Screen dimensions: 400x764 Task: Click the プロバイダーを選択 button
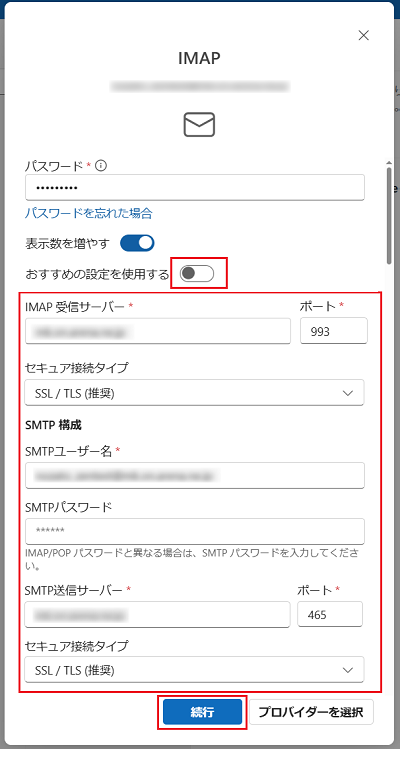click(311, 712)
